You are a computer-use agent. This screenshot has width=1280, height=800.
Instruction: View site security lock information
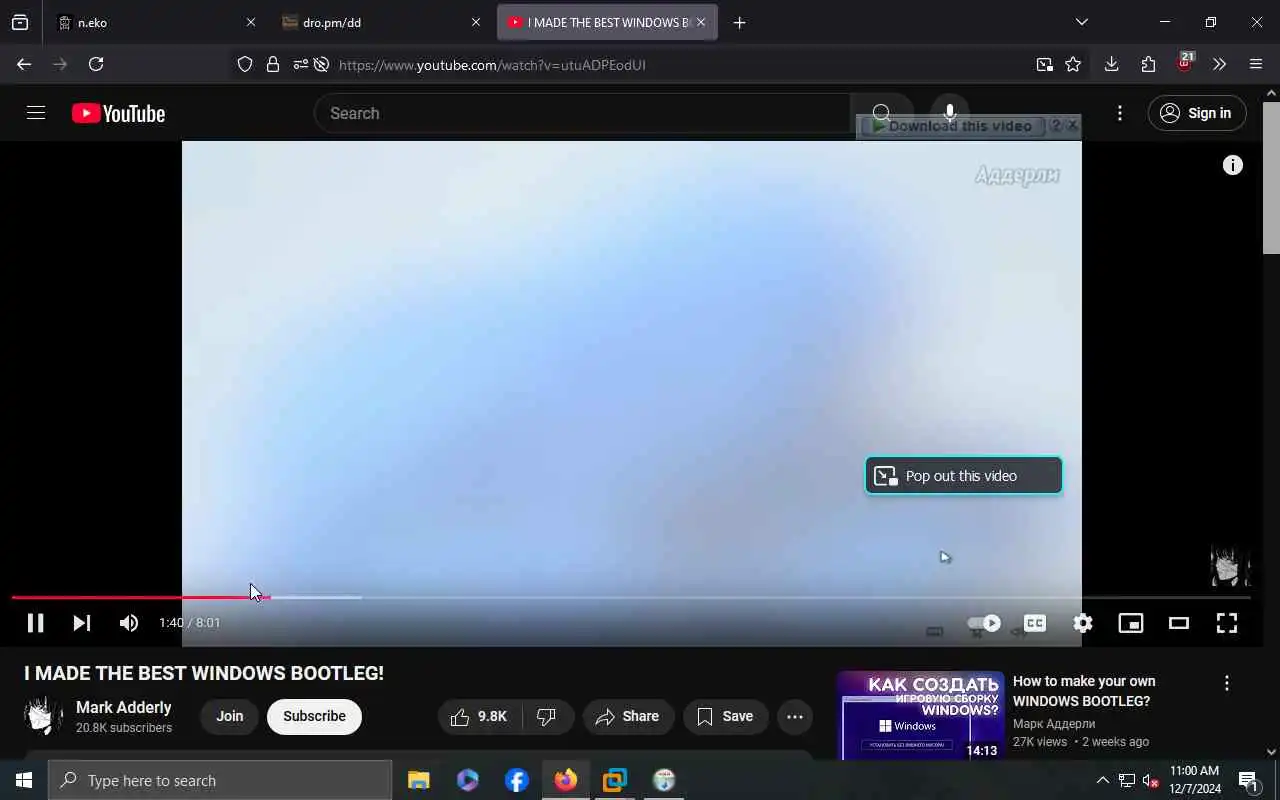(273, 64)
